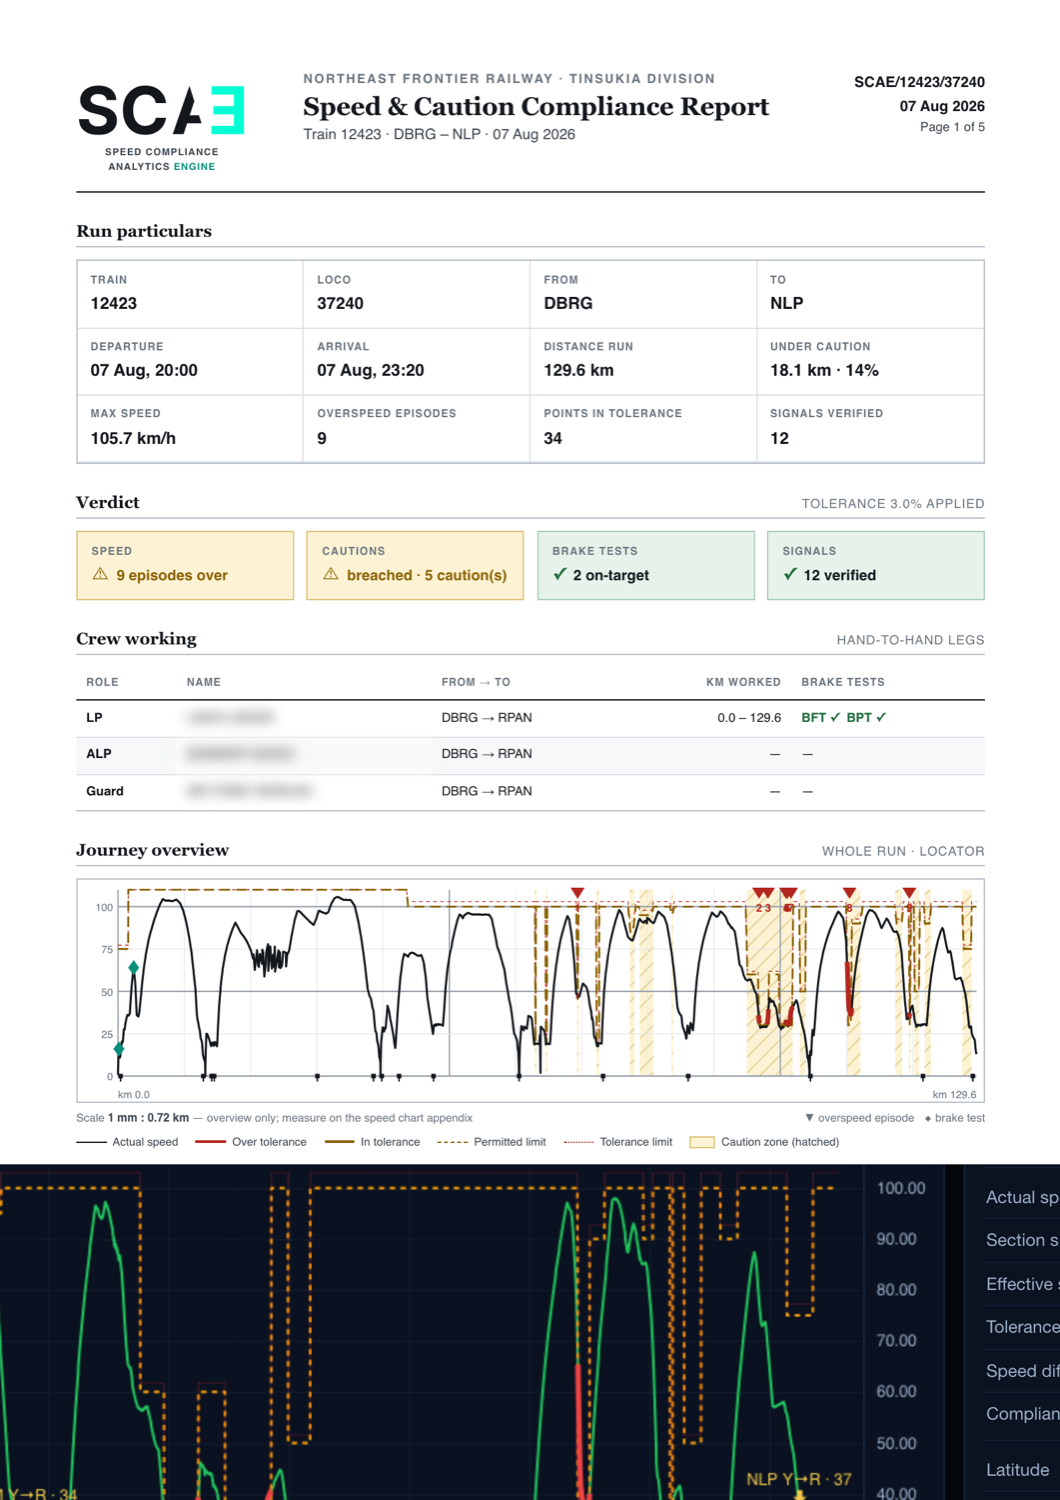
Task: Click the "WHOLE RUN · LOCATOR" label
Action: (903, 851)
